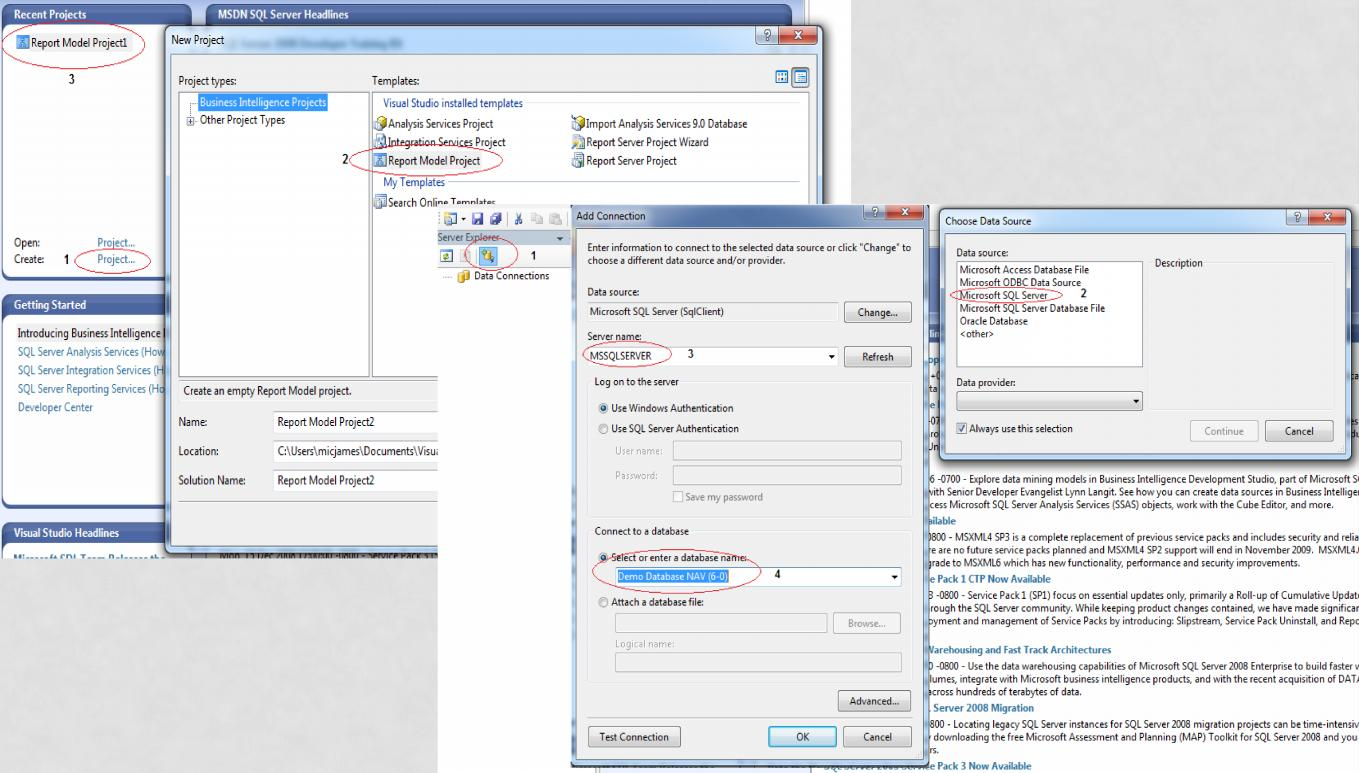This screenshot has height=773, width=1359.
Task: Select Oracle Database data source
Action: point(992,322)
